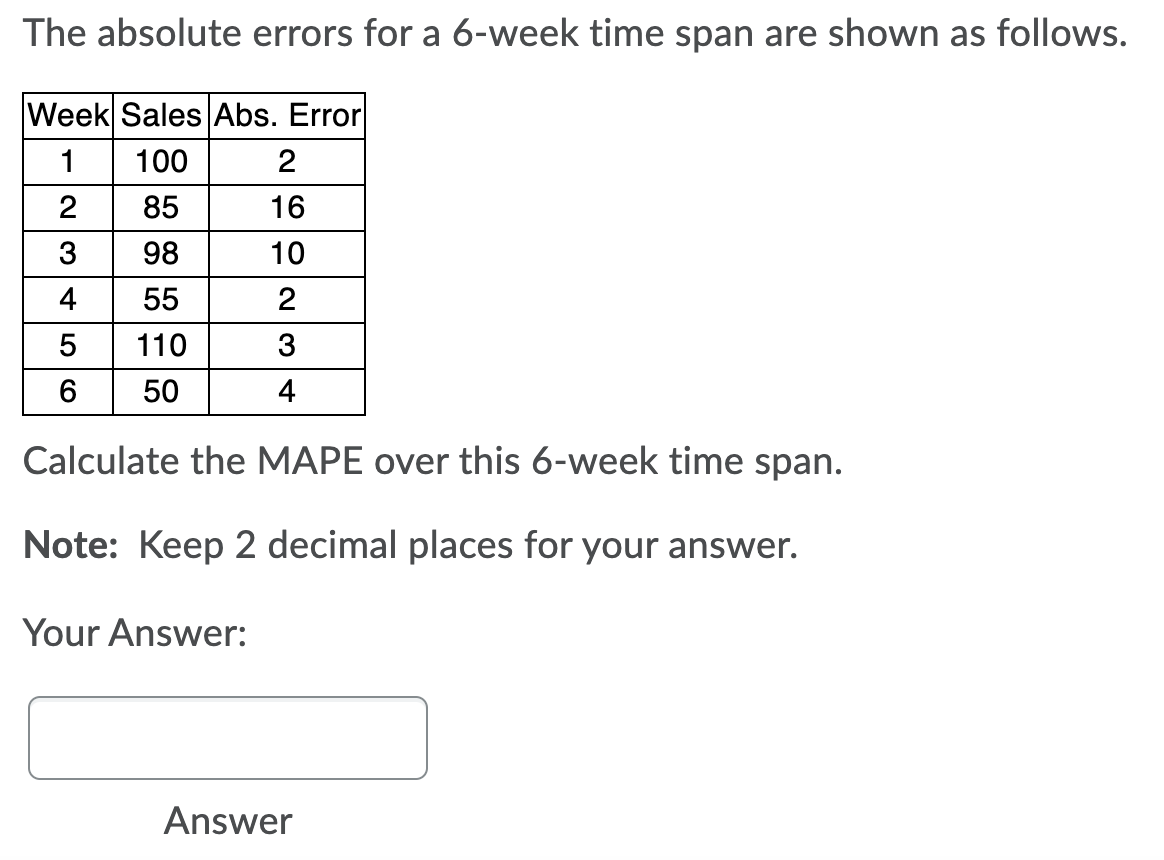Click the absolute error value 16
Image resolution: width=1164 pixels, height=860 pixels.
click(285, 207)
